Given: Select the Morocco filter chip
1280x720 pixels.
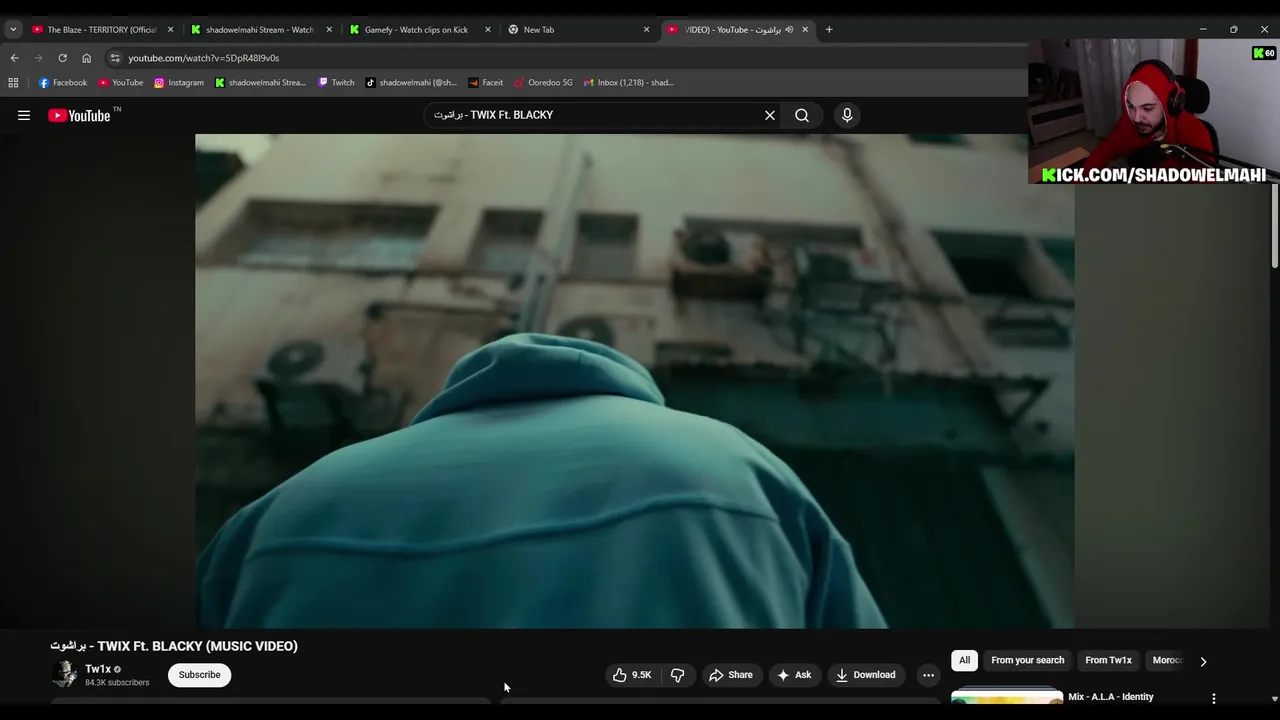Looking at the screenshot, I should click(x=1167, y=660).
